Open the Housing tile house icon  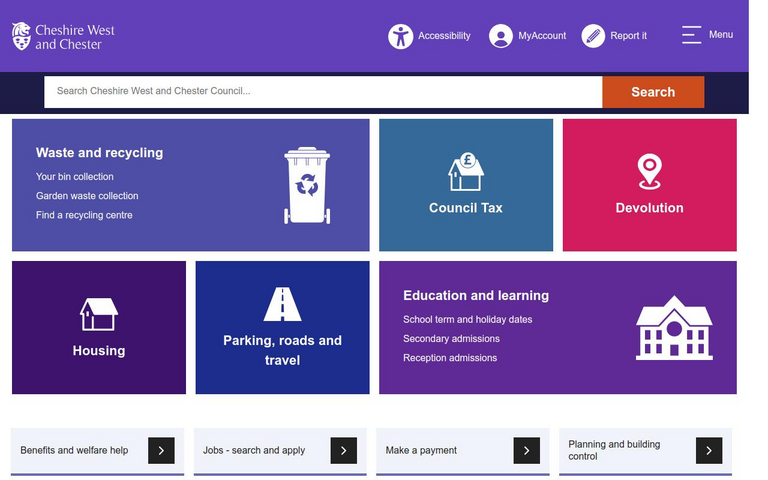pyautogui.click(x=99, y=314)
